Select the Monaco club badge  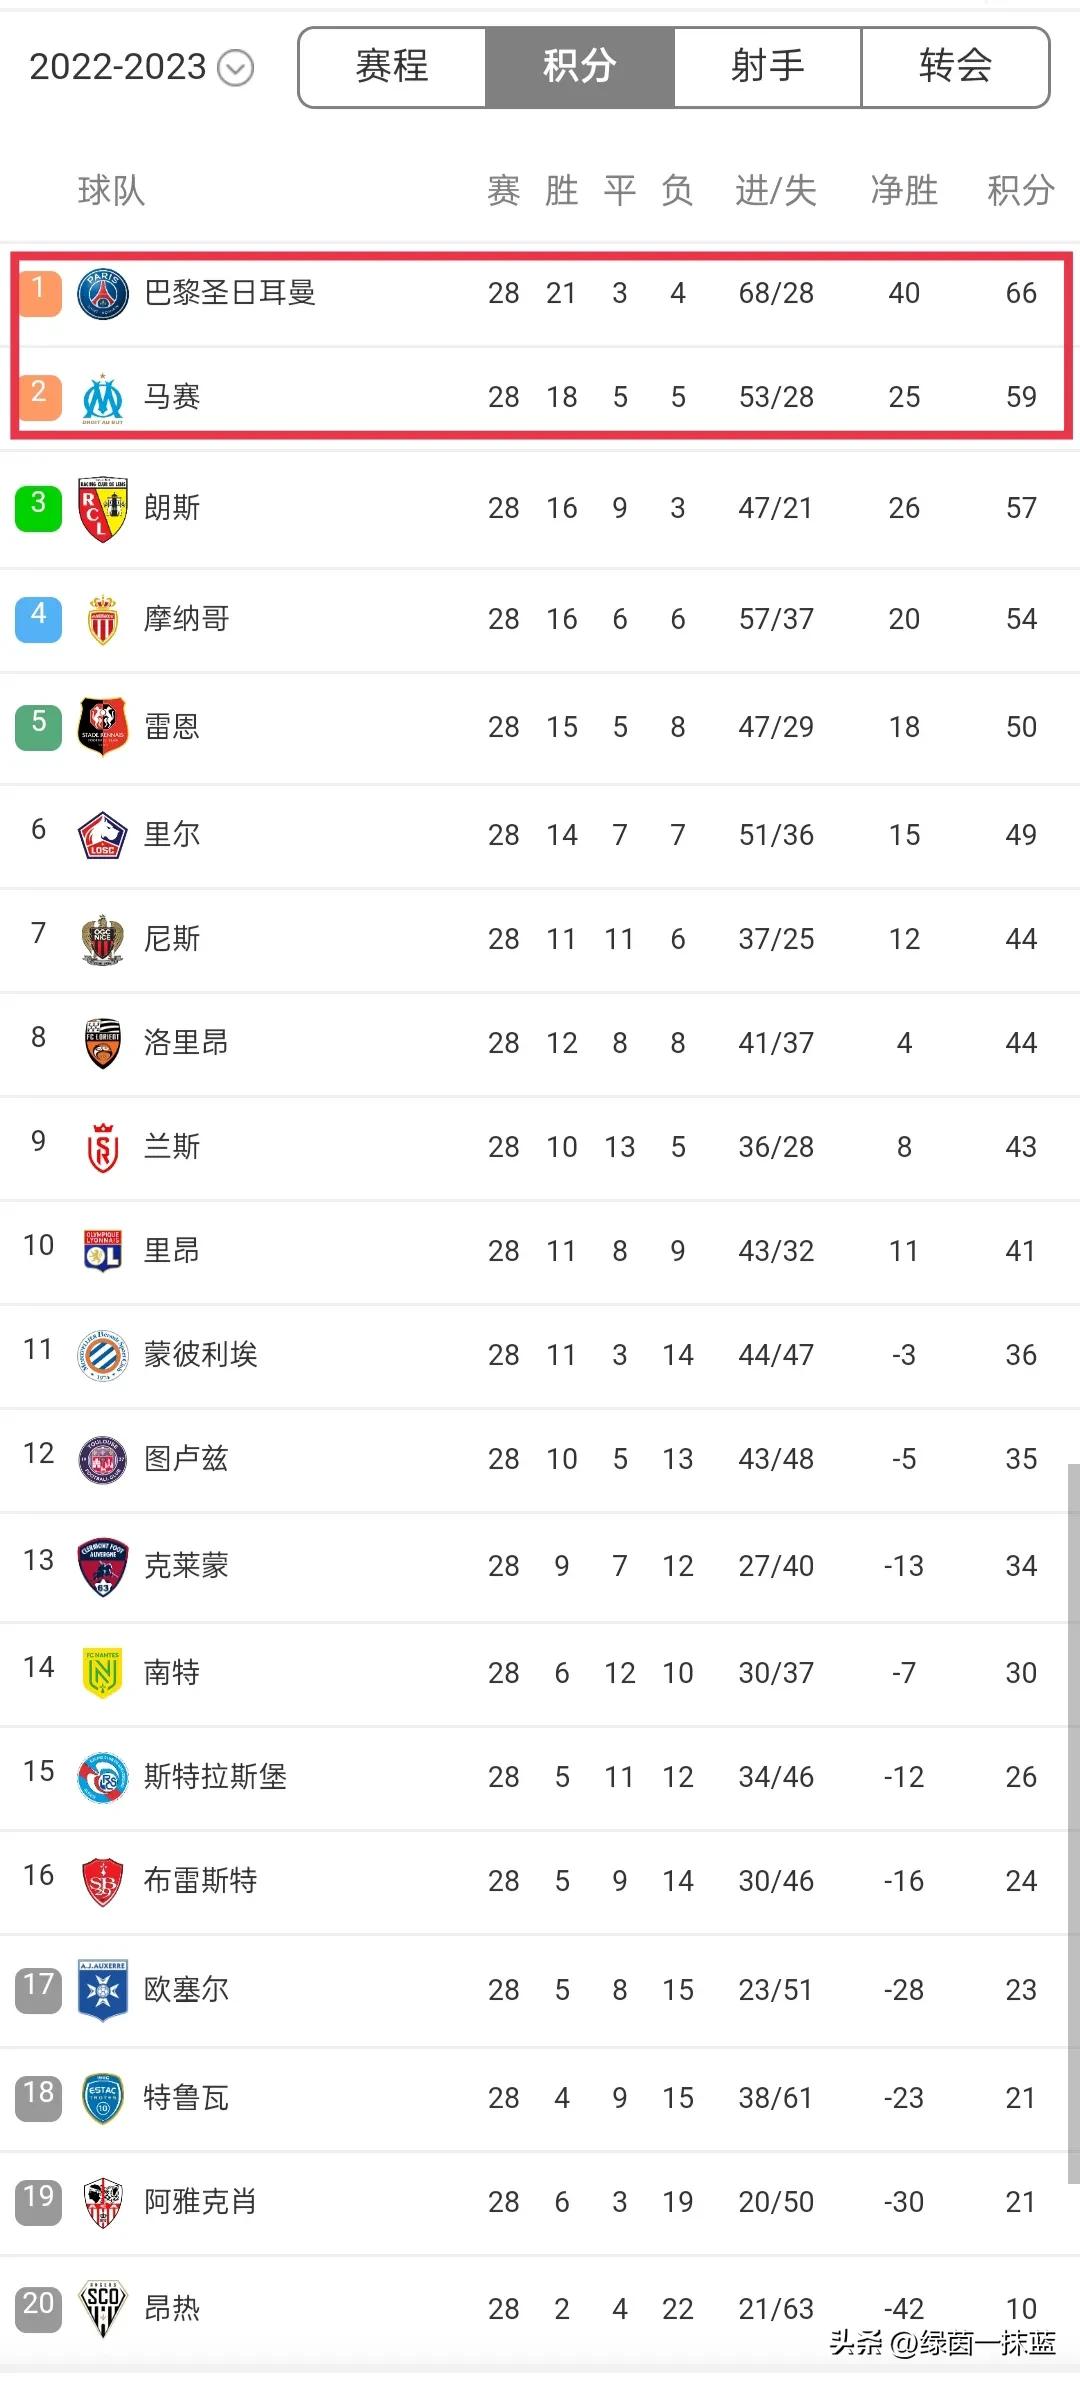pyautogui.click(x=103, y=620)
